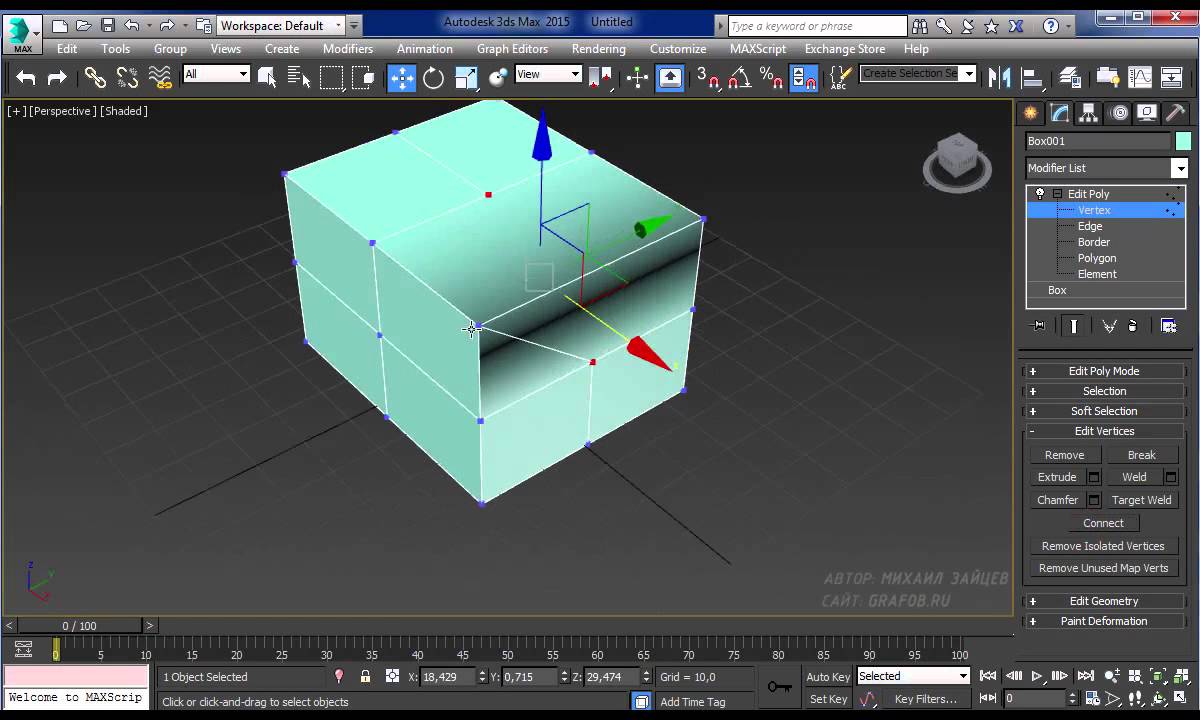1200x720 pixels.
Task: Activate the Select and Move tool
Action: (x=402, y=77)
